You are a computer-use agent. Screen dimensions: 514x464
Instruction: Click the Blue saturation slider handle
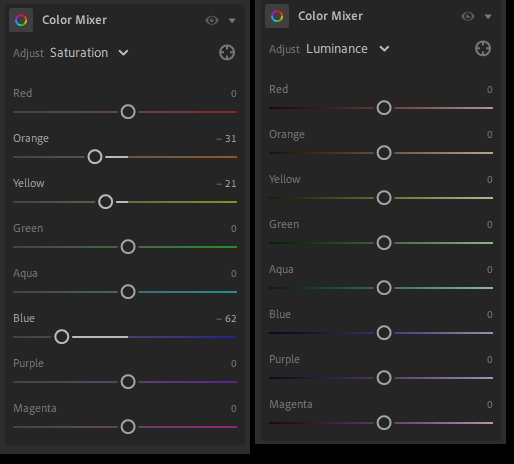[x=62, y=337]
